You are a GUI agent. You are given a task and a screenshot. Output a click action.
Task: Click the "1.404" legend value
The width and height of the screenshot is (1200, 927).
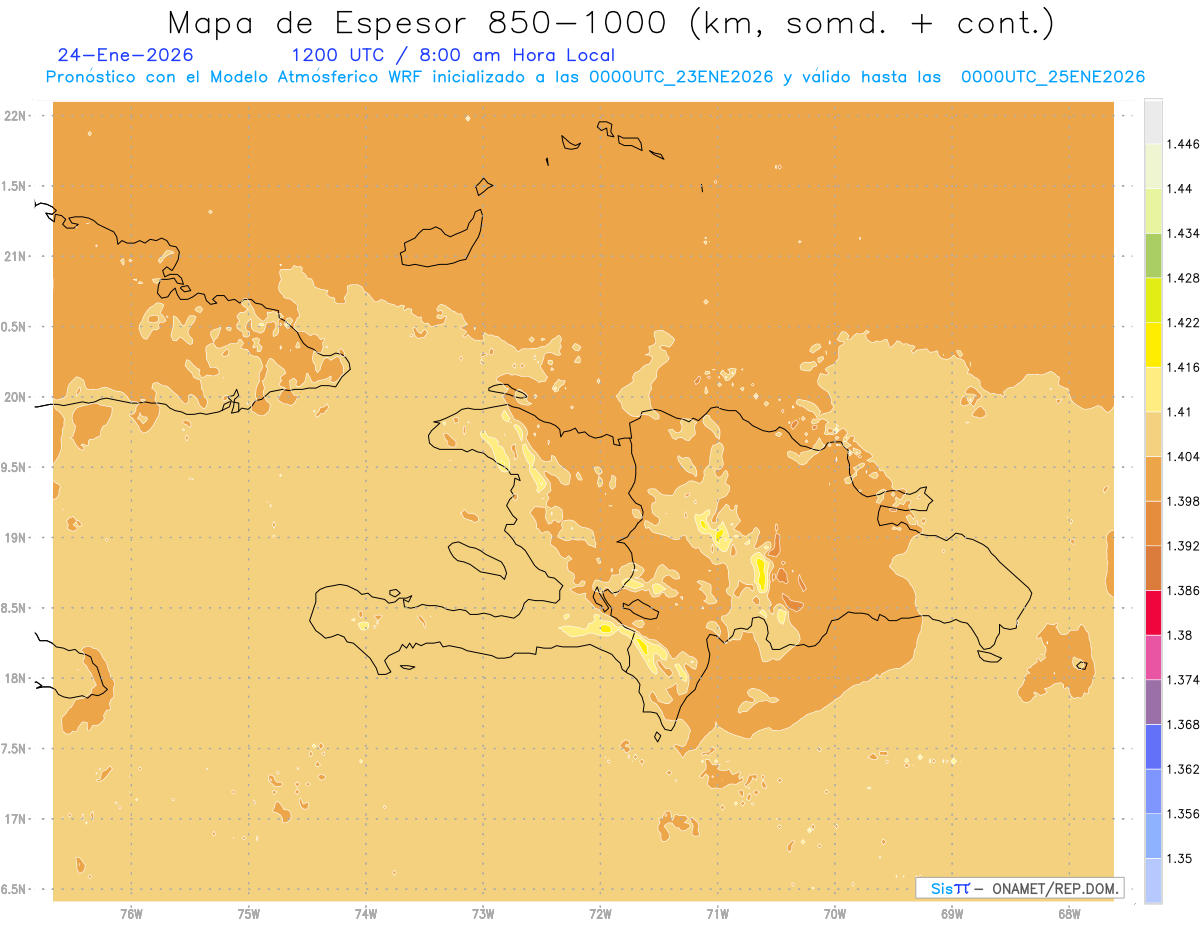tap(1183, 456)
